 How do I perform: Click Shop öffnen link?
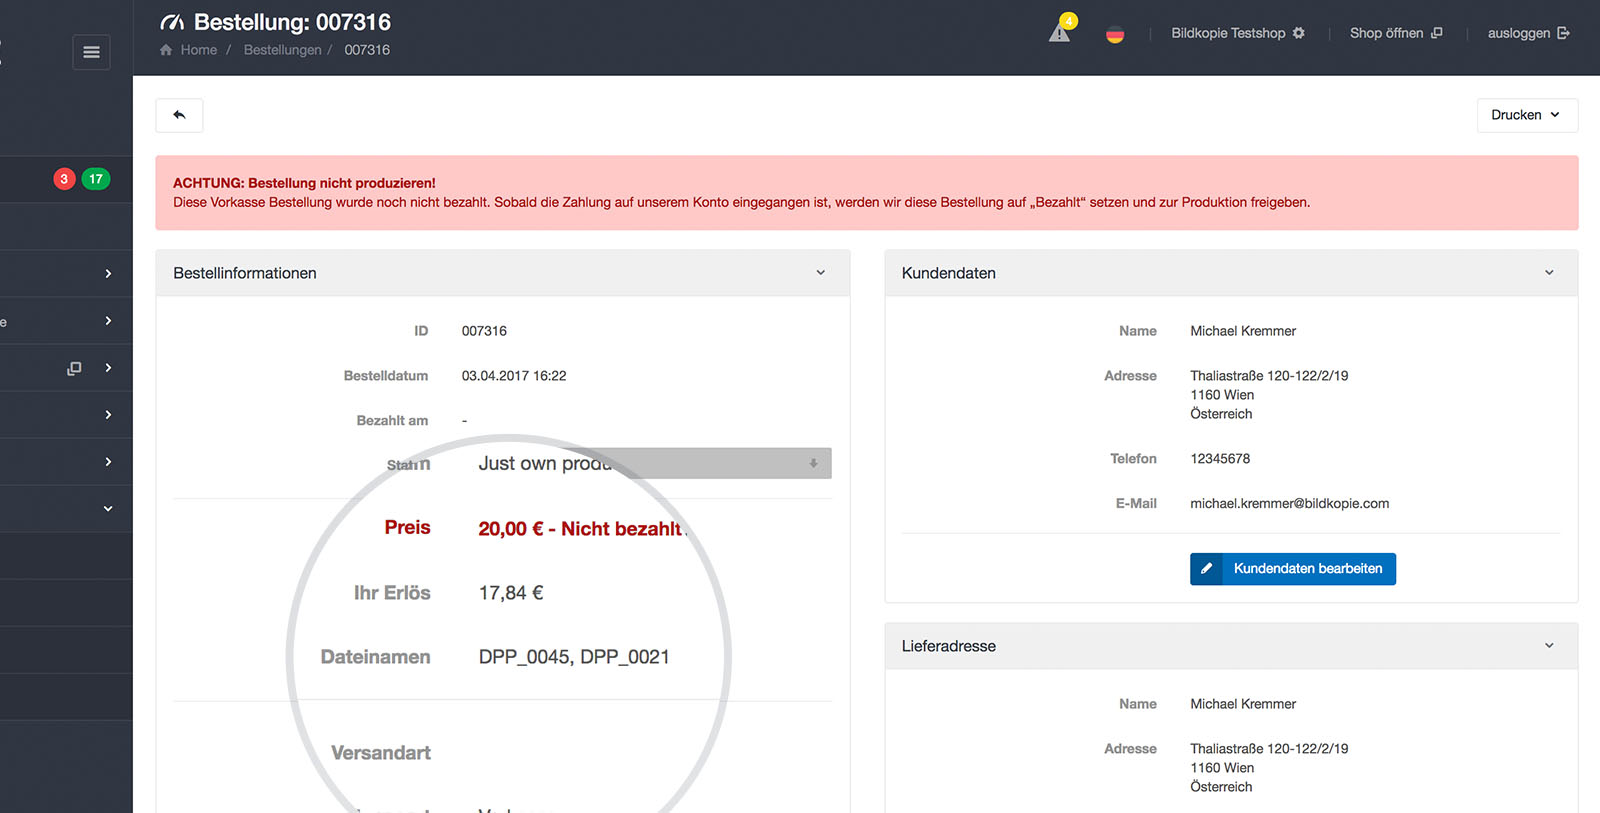point(1396,33)
